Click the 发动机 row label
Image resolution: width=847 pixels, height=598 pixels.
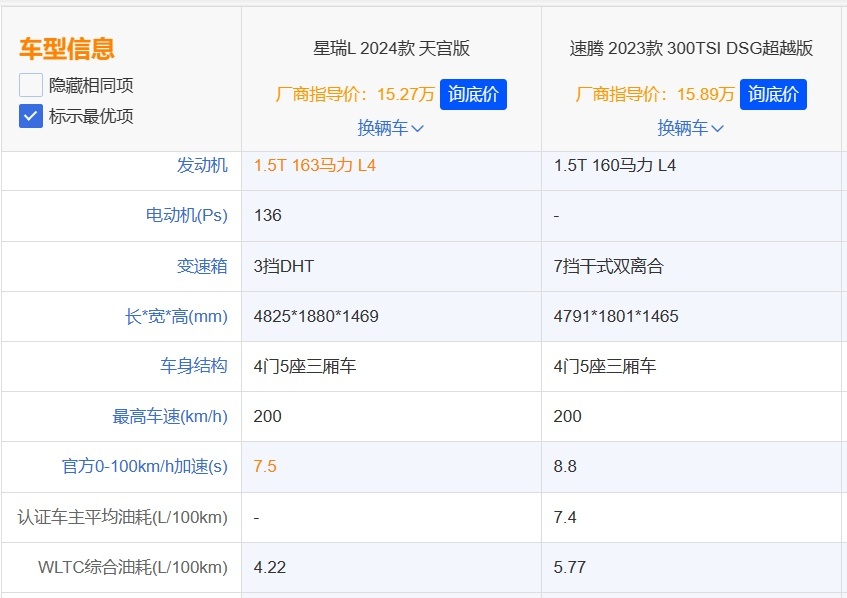point(202,165)
